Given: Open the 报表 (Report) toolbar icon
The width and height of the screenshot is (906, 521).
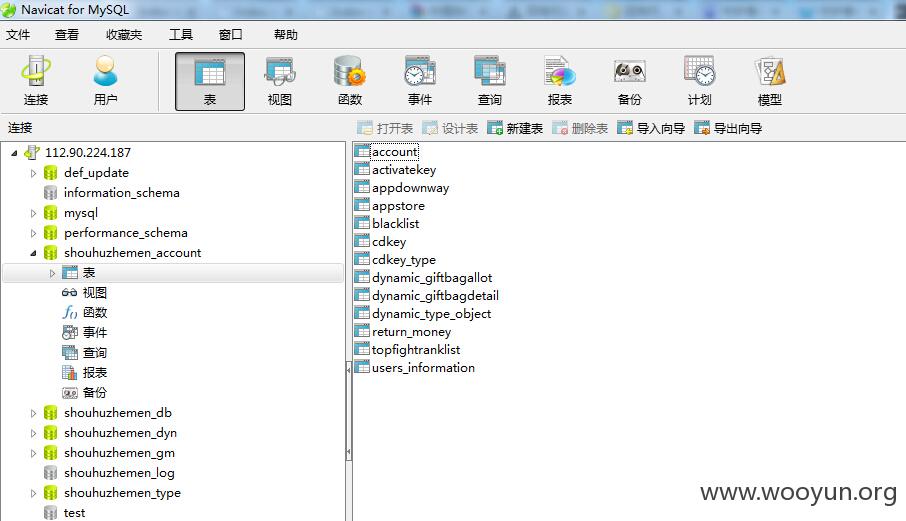Looking at the screenshot, I should (x=560, y=81).
